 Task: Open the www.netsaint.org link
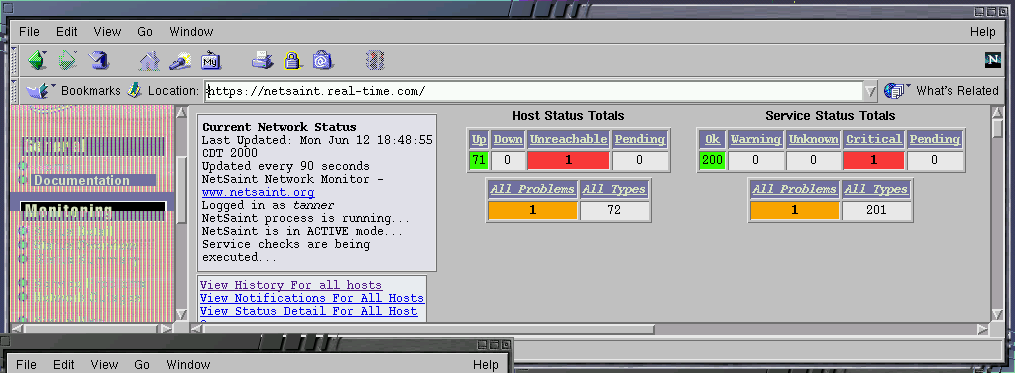(258, 192)
